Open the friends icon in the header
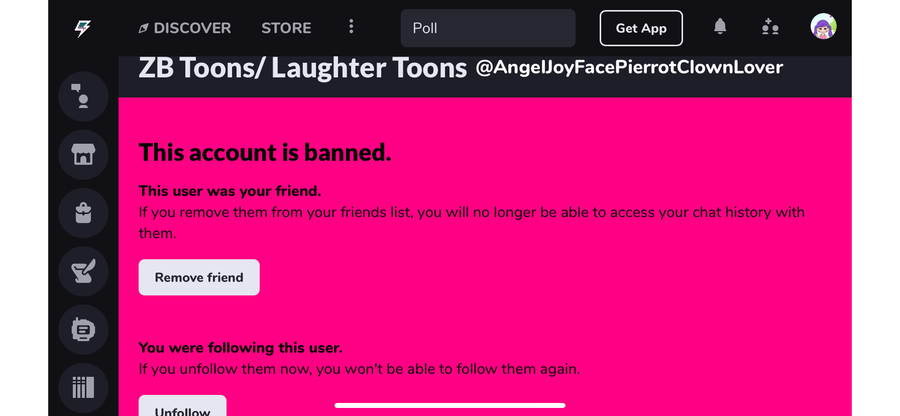The image size is (900, 416). (x=769, y=28)
